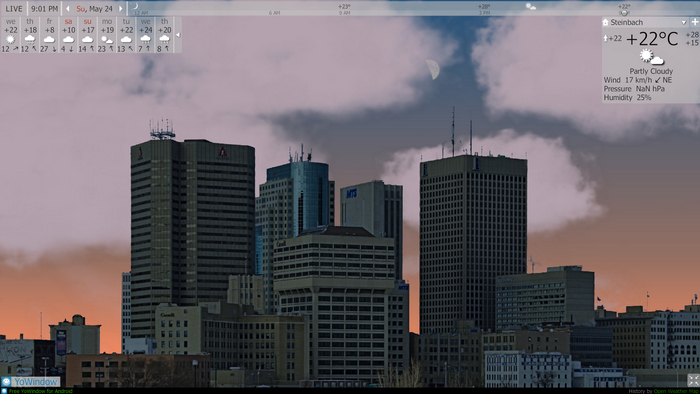
Task: Advance to next day with right arrow
Action: pyautogui.click(x=121, y=8)
